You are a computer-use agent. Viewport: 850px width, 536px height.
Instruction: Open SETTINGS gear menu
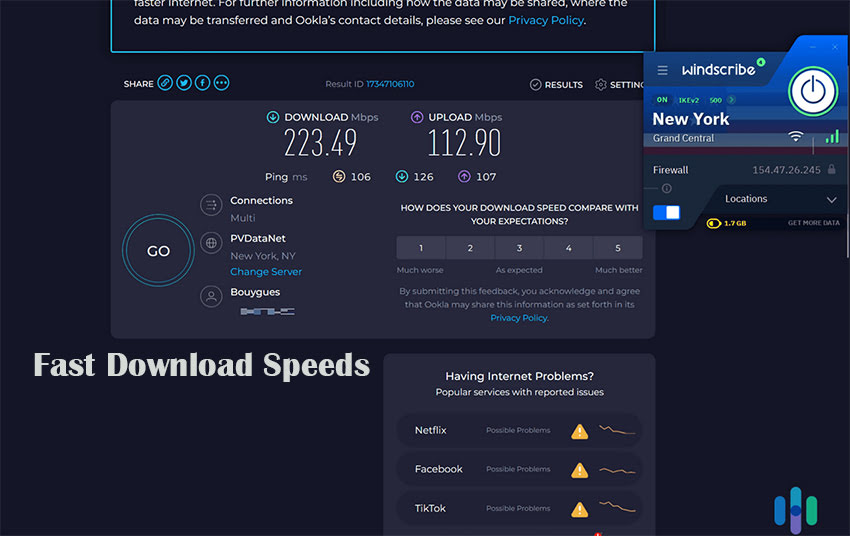[619, 85]
